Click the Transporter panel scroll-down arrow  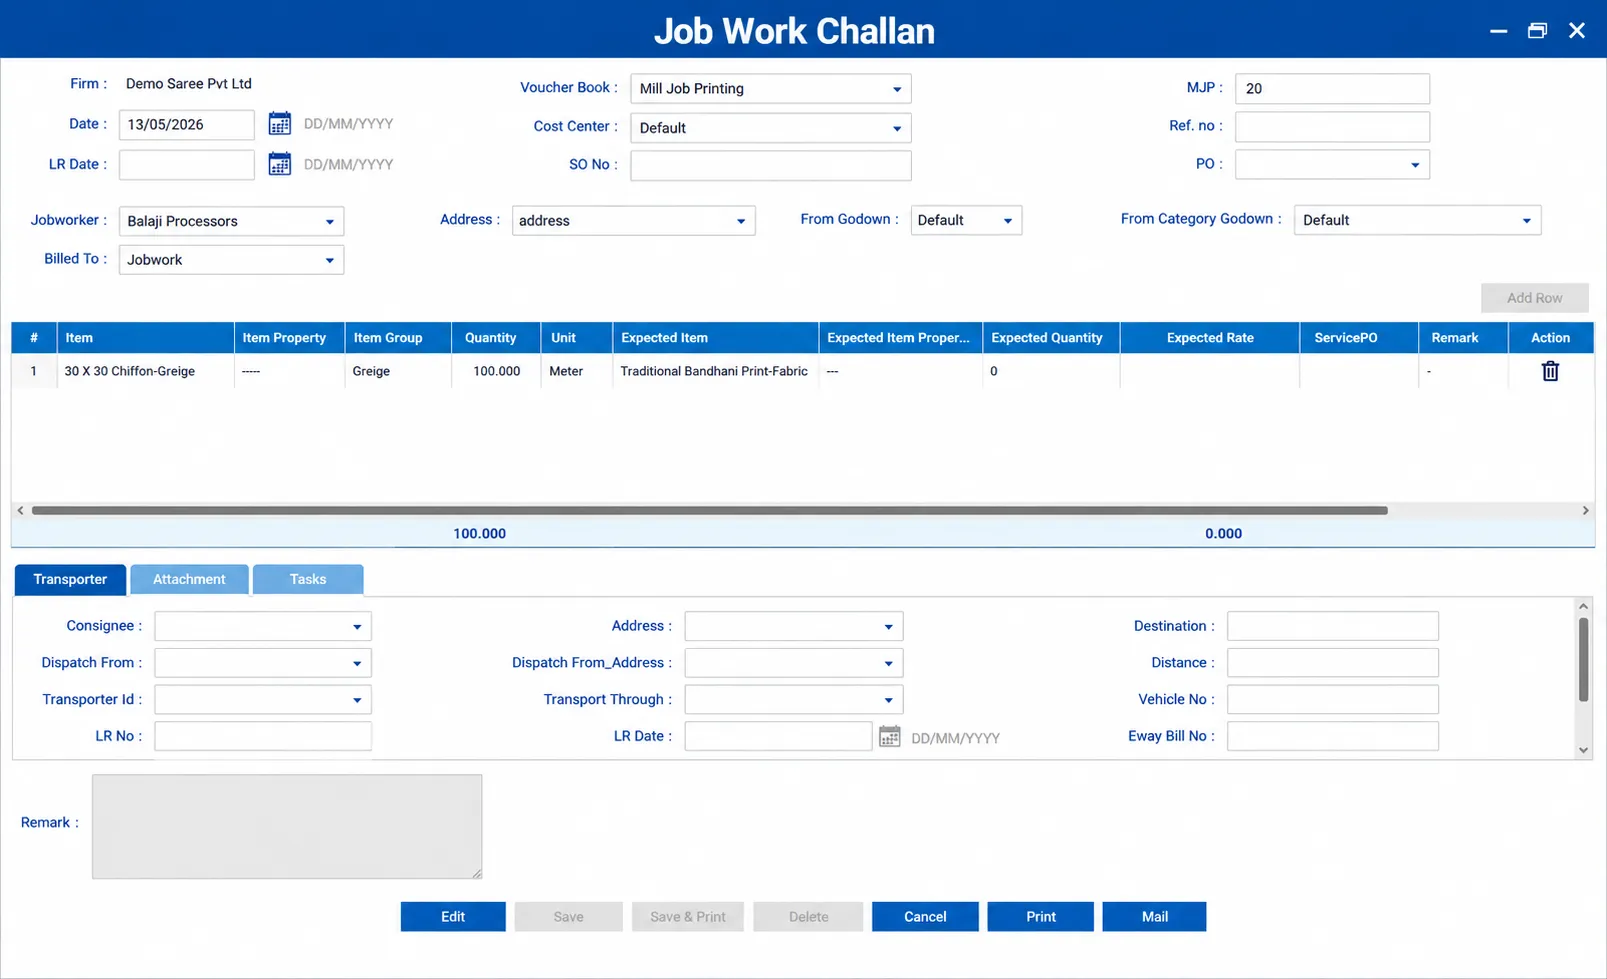click(x=1583, y=750)
